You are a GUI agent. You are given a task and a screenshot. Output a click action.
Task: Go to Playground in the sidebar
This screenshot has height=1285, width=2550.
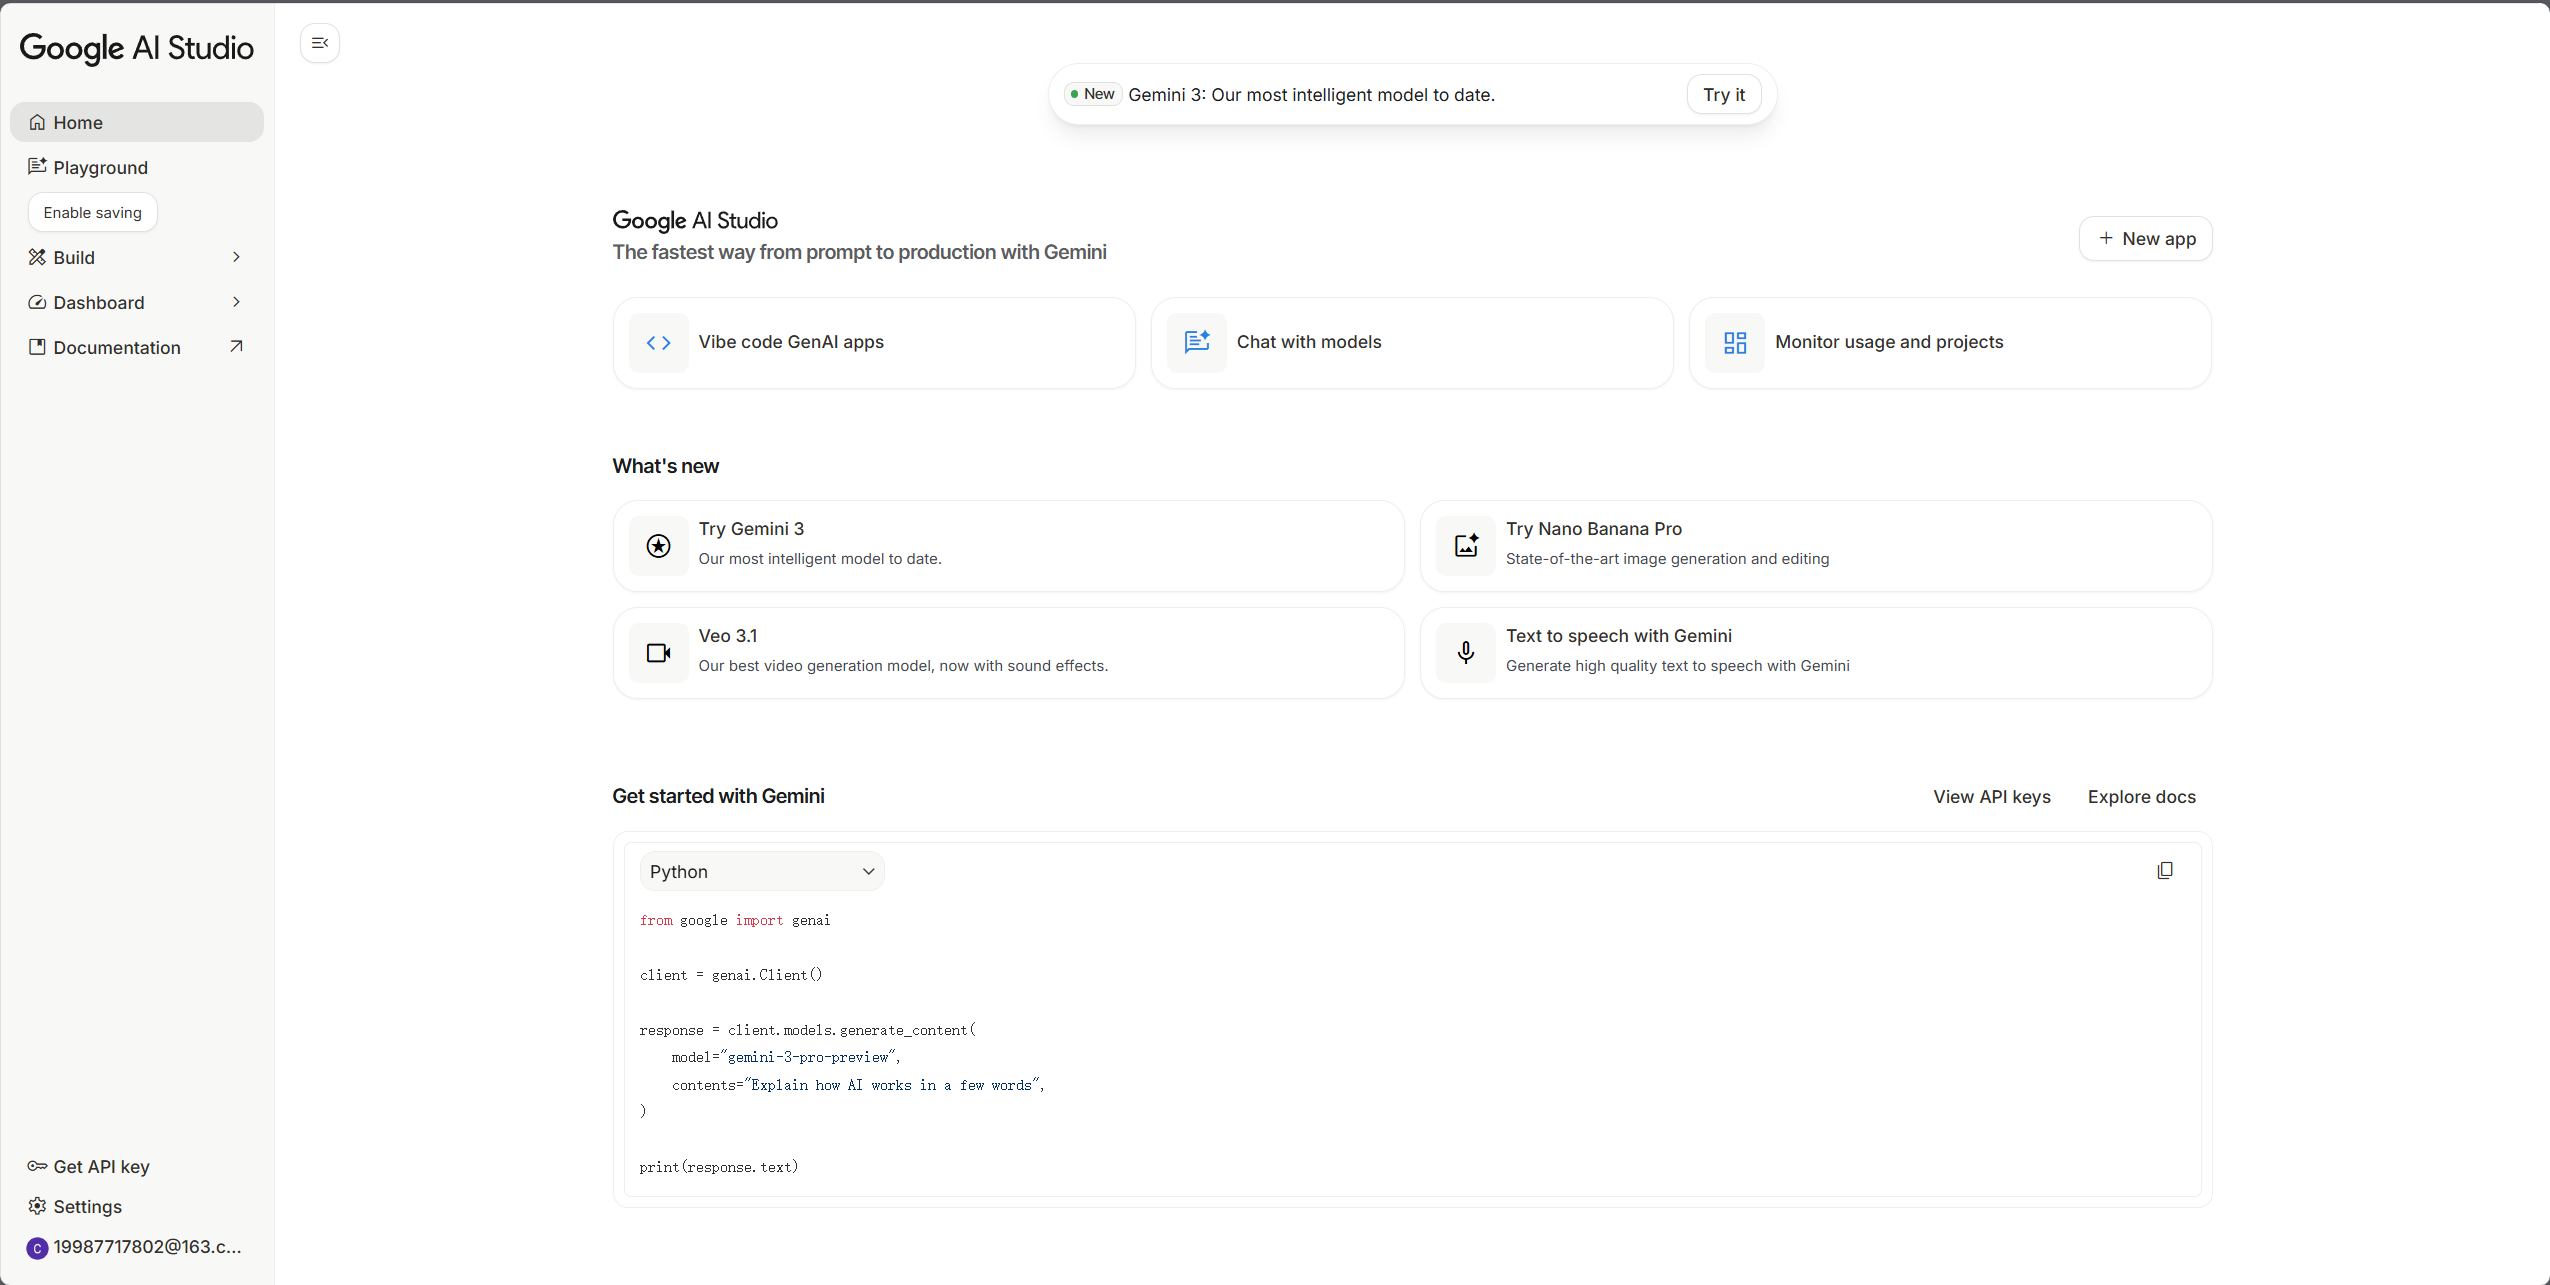point(100,167)
